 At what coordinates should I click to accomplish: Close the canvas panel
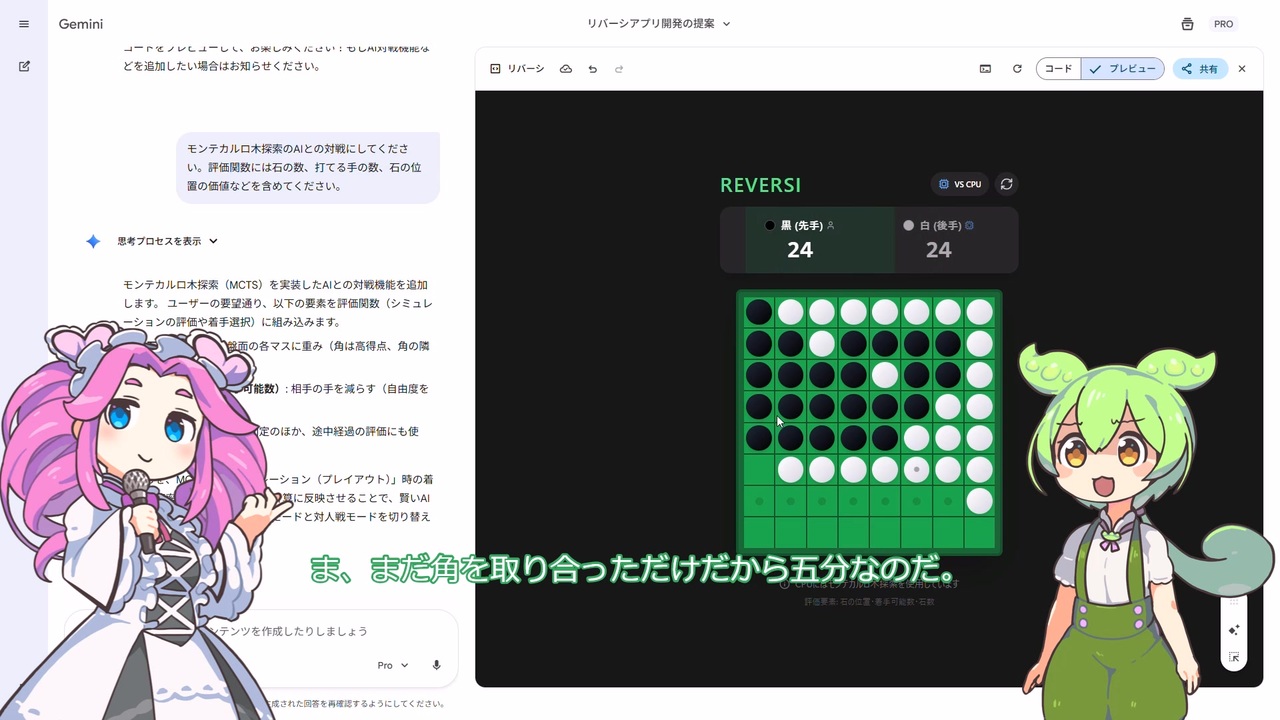point(1242,69)
